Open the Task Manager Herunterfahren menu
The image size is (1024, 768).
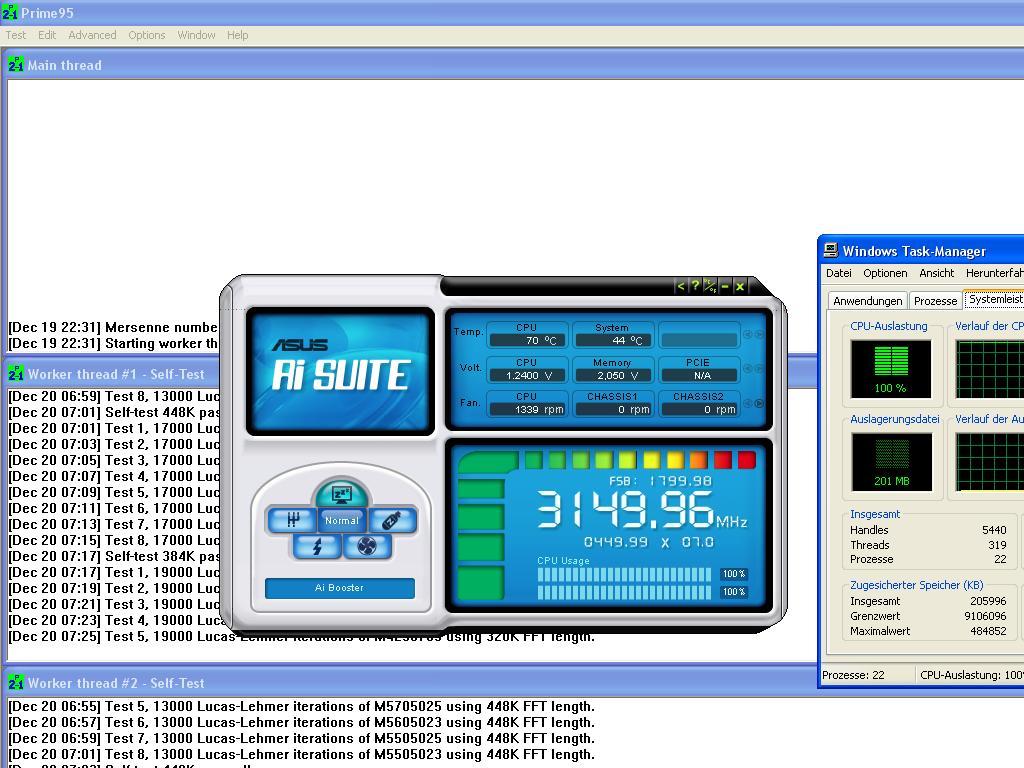pyautogui.click(x=994, y=273)
